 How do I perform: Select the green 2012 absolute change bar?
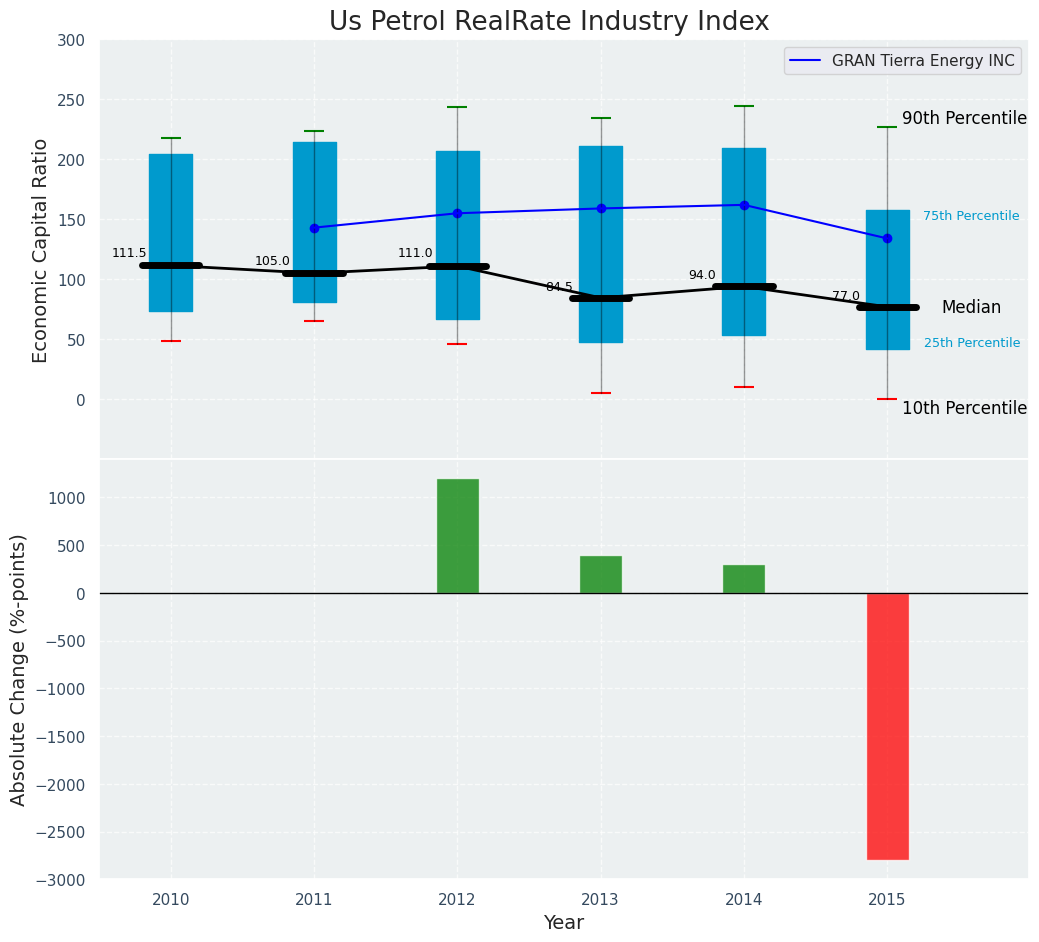(457, 536)
